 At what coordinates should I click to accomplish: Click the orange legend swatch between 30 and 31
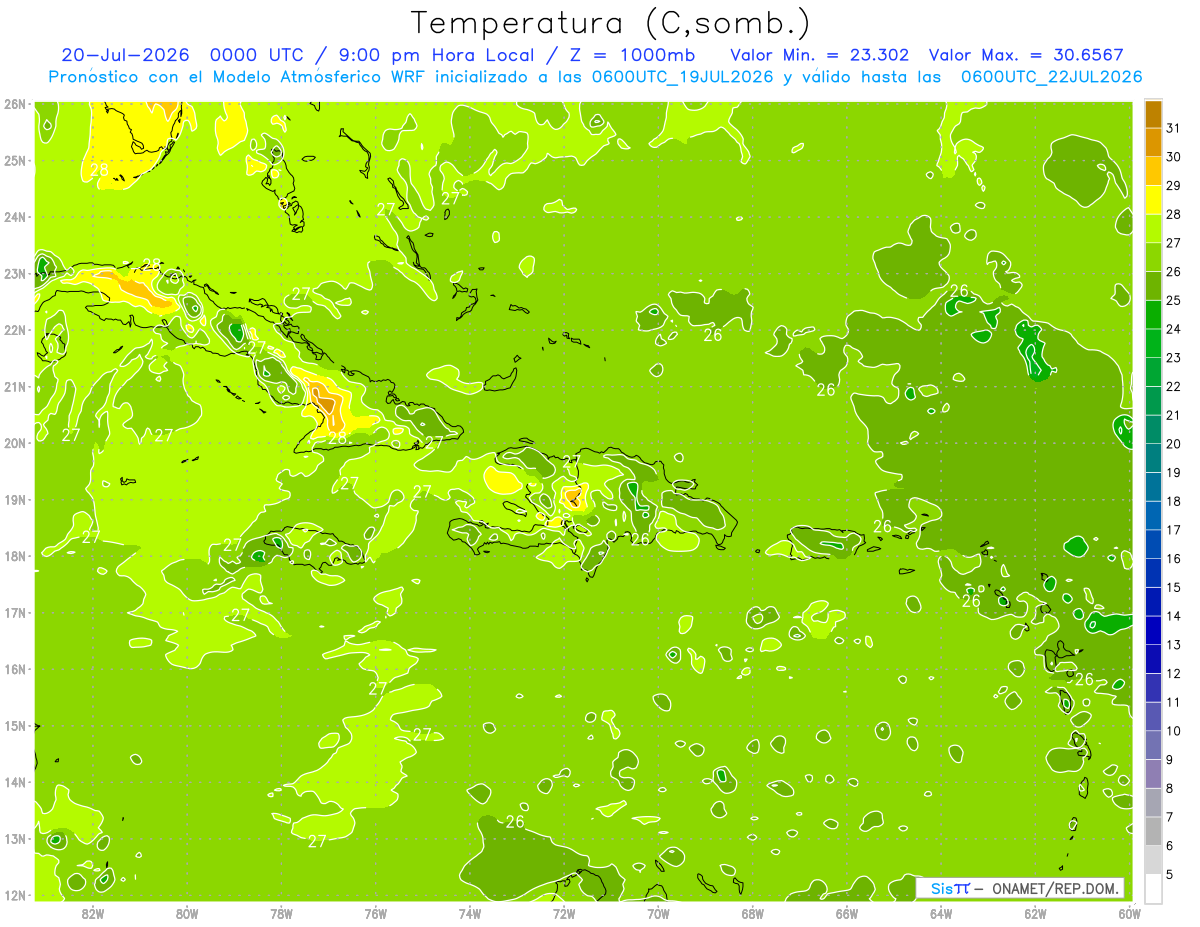(x=1153, y=143)
